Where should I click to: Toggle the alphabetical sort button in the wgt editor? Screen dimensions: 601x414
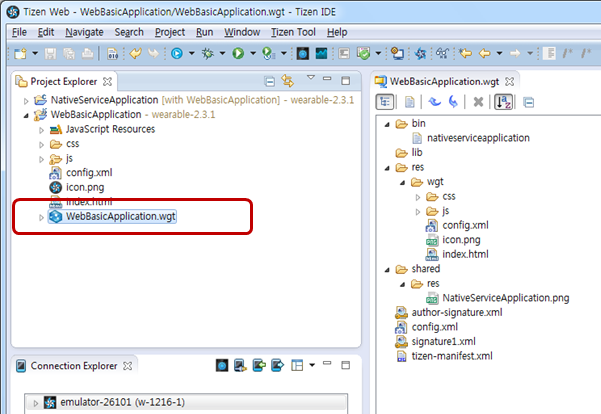click(x=505, y=102)
